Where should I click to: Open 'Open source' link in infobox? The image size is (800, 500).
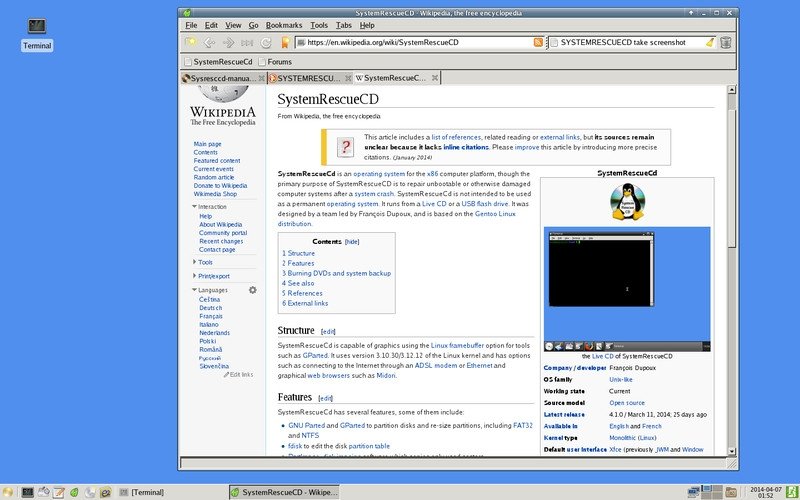click(627, 403)
